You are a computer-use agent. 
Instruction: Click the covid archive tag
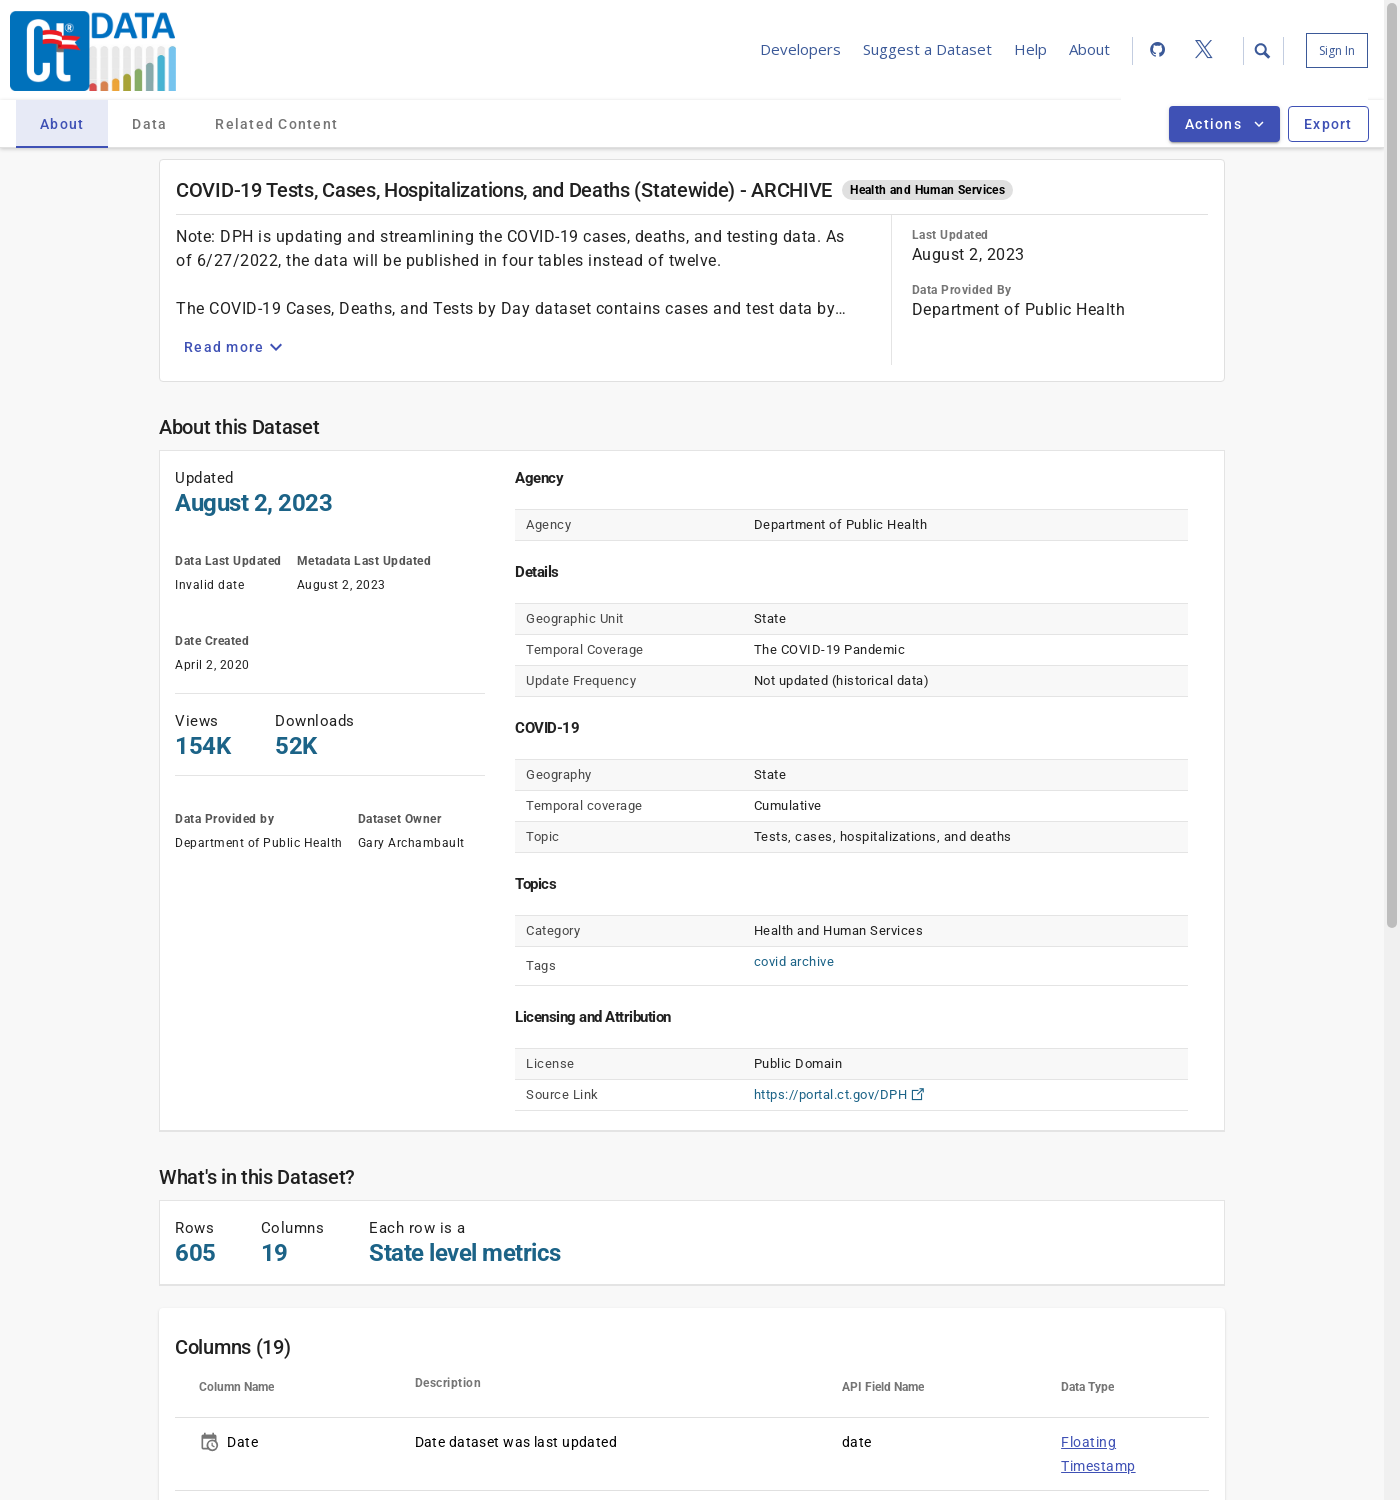[793, 962]
